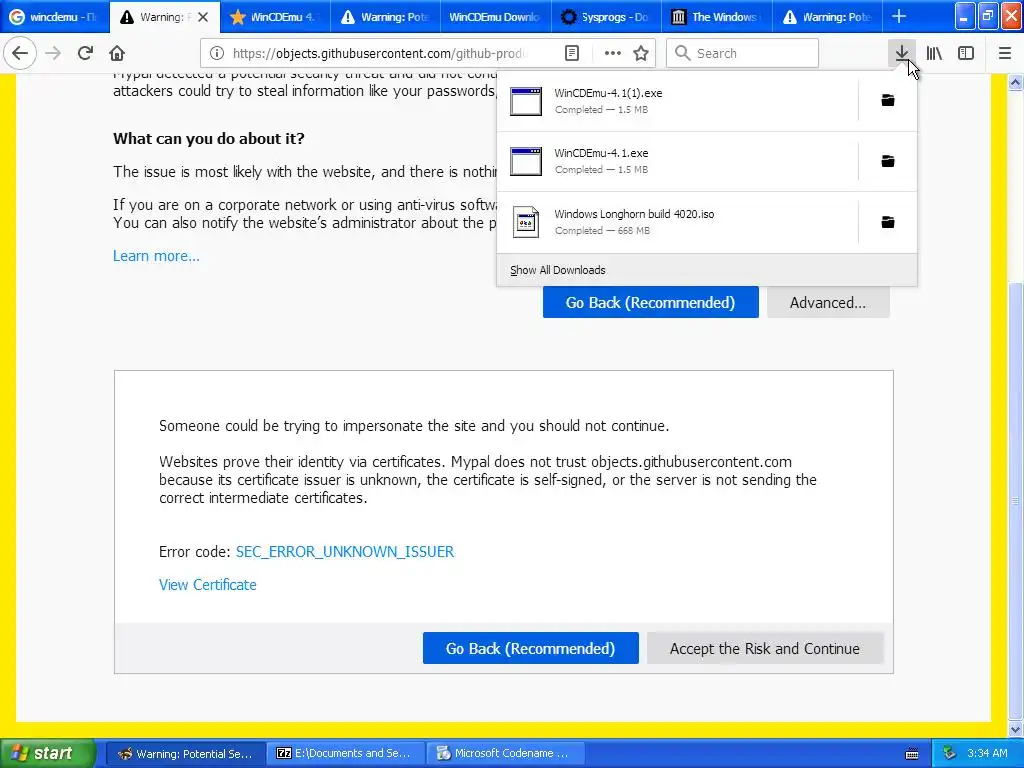This screenshot has height=768, width=1024.
Task: Switch to the Sysprogs tab
Action: [606, 17]
